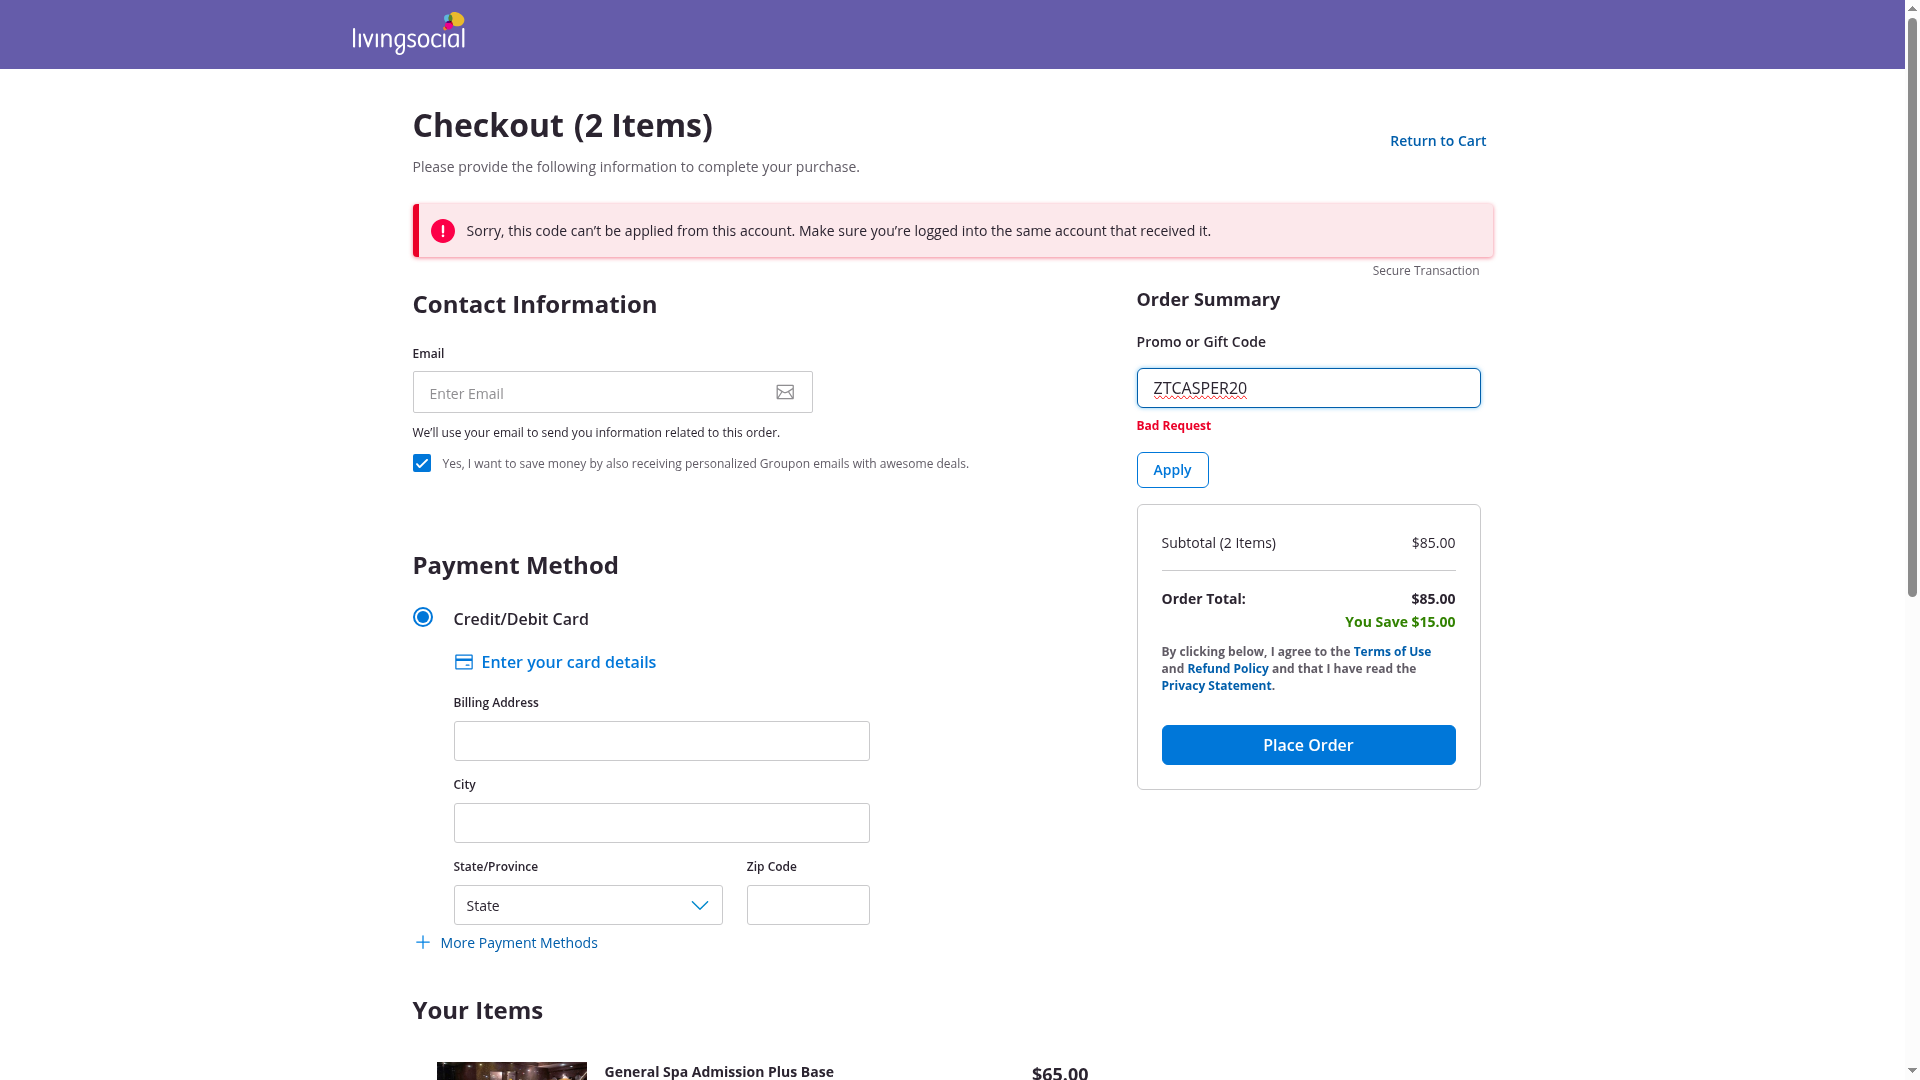Click the credit card icon
1920x1080 pixels.
tap(463, 662)
